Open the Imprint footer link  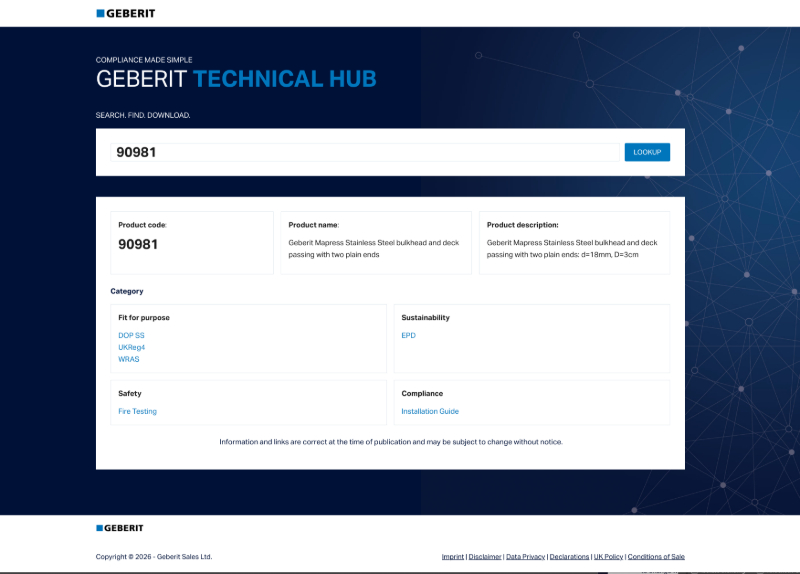(453, 557)
